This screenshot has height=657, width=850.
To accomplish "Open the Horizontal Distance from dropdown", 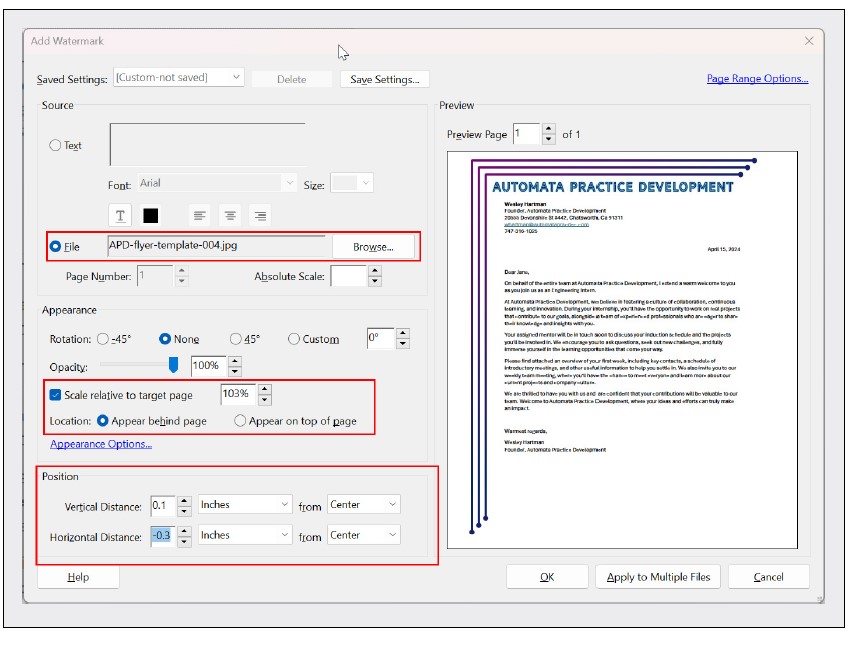I will [363, 536].
